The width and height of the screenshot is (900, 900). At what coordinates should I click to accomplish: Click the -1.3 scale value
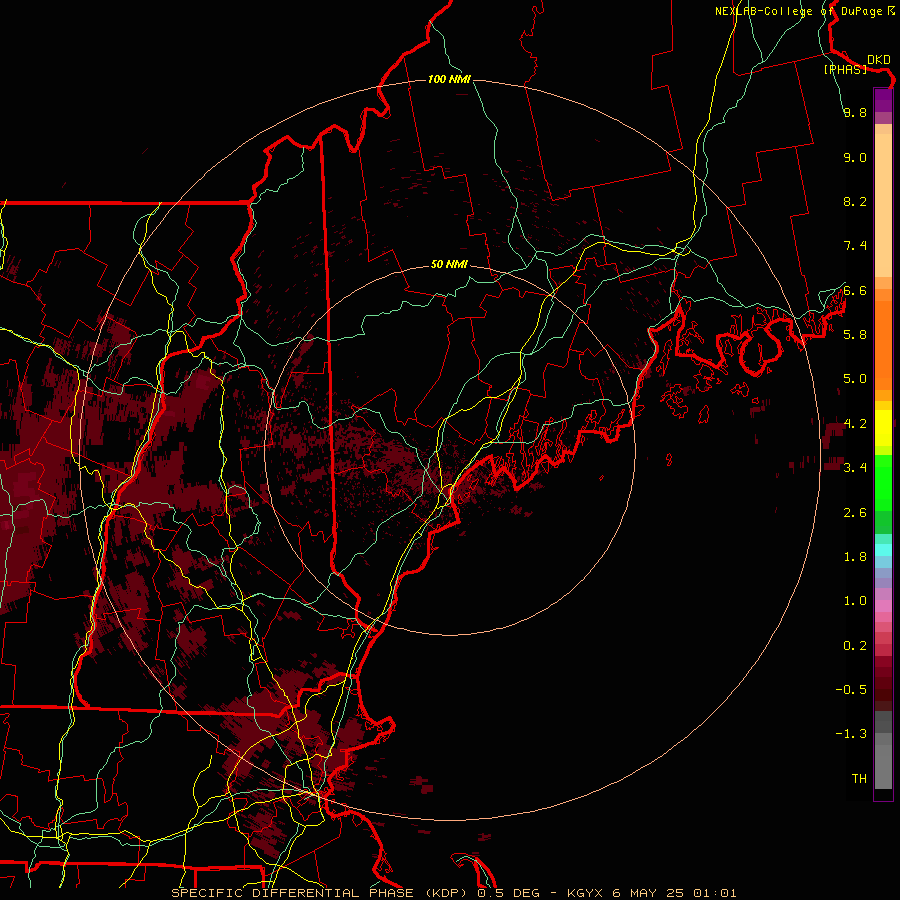pos(851,734)
